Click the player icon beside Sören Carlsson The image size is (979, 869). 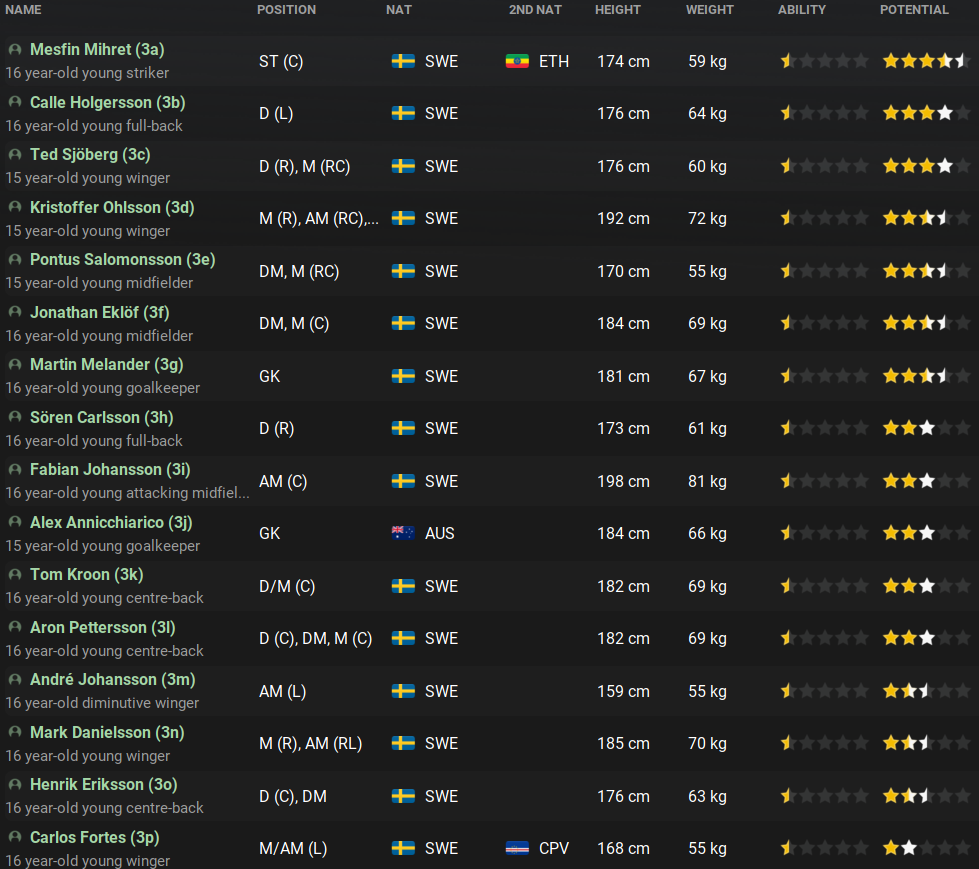(x=15, y=416)
